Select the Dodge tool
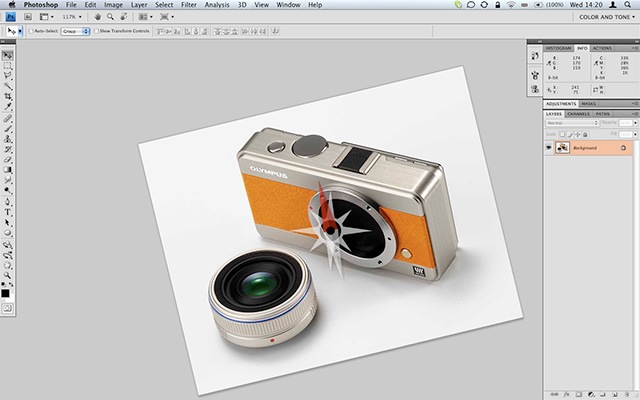The height and width of the screenshot is (400, 640). point(8,190)
